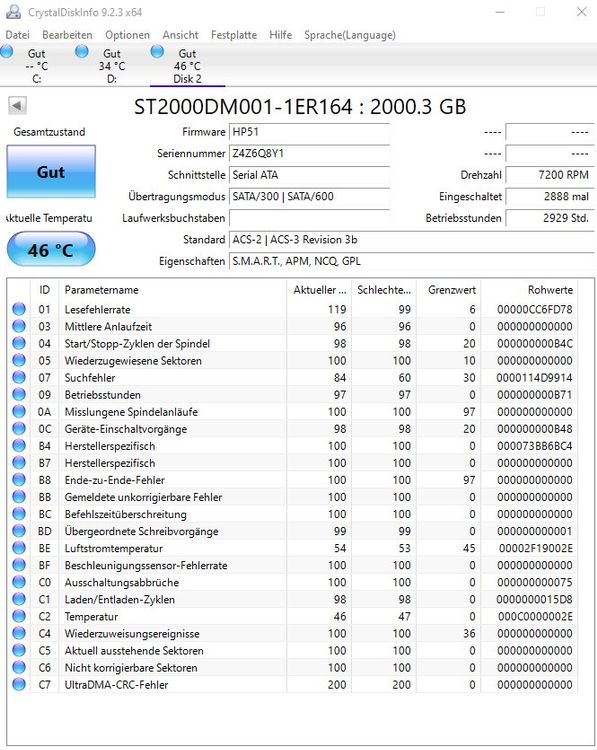The image size is (597, 750).
Task: Click the status circle of Suchfehler row
Action: tap(19, 377)
